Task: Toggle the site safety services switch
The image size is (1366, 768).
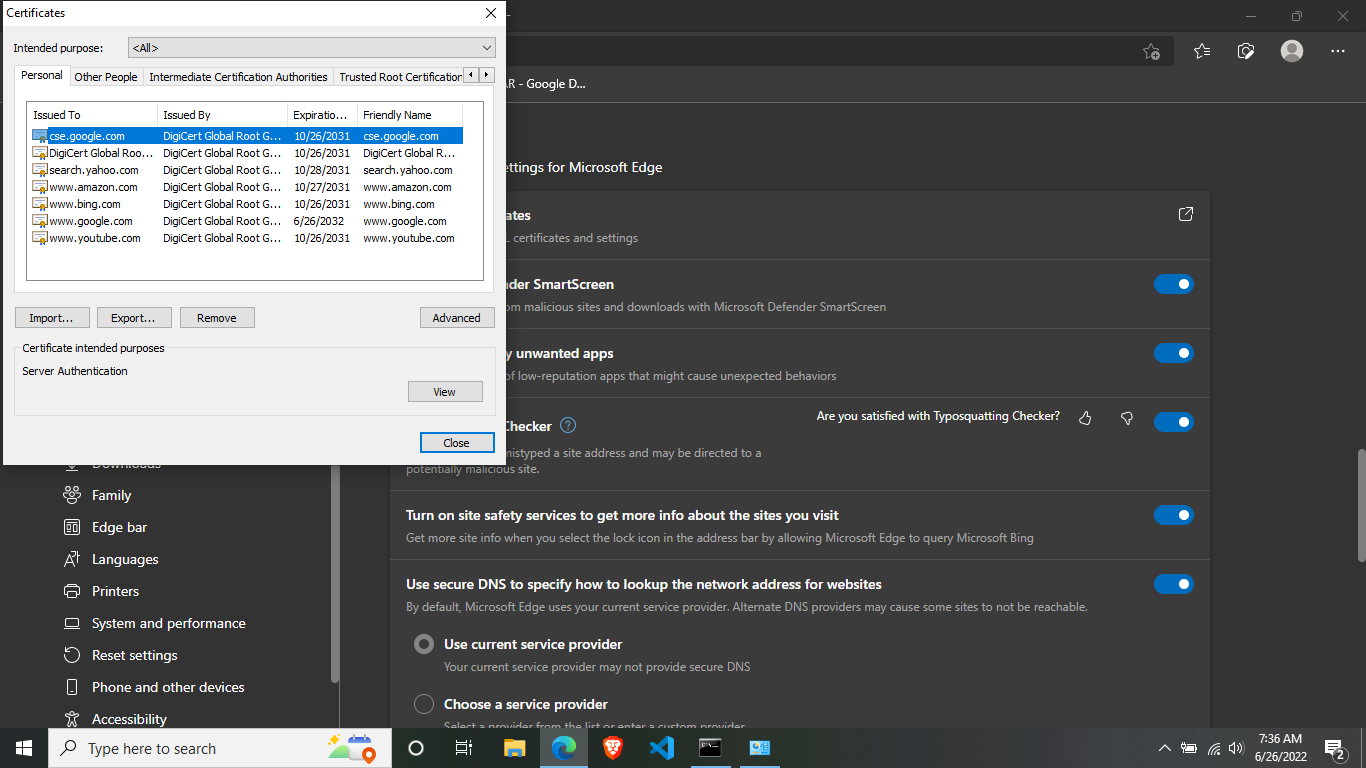Action: [x=1174, y=515]
